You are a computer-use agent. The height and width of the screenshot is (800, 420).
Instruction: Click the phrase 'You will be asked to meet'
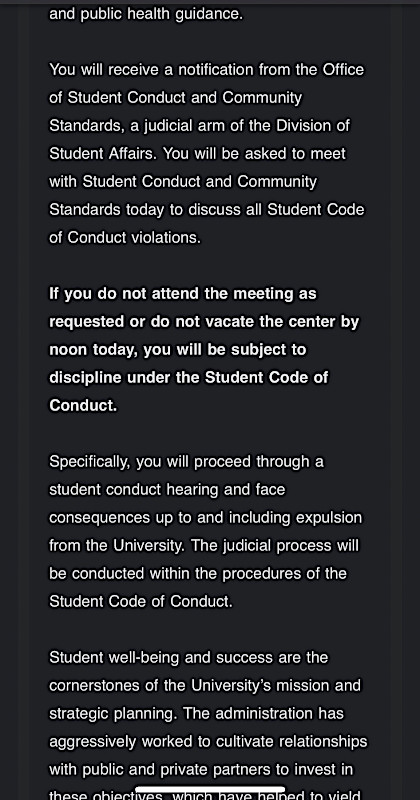pyautogui.click(x=254, y=154)
